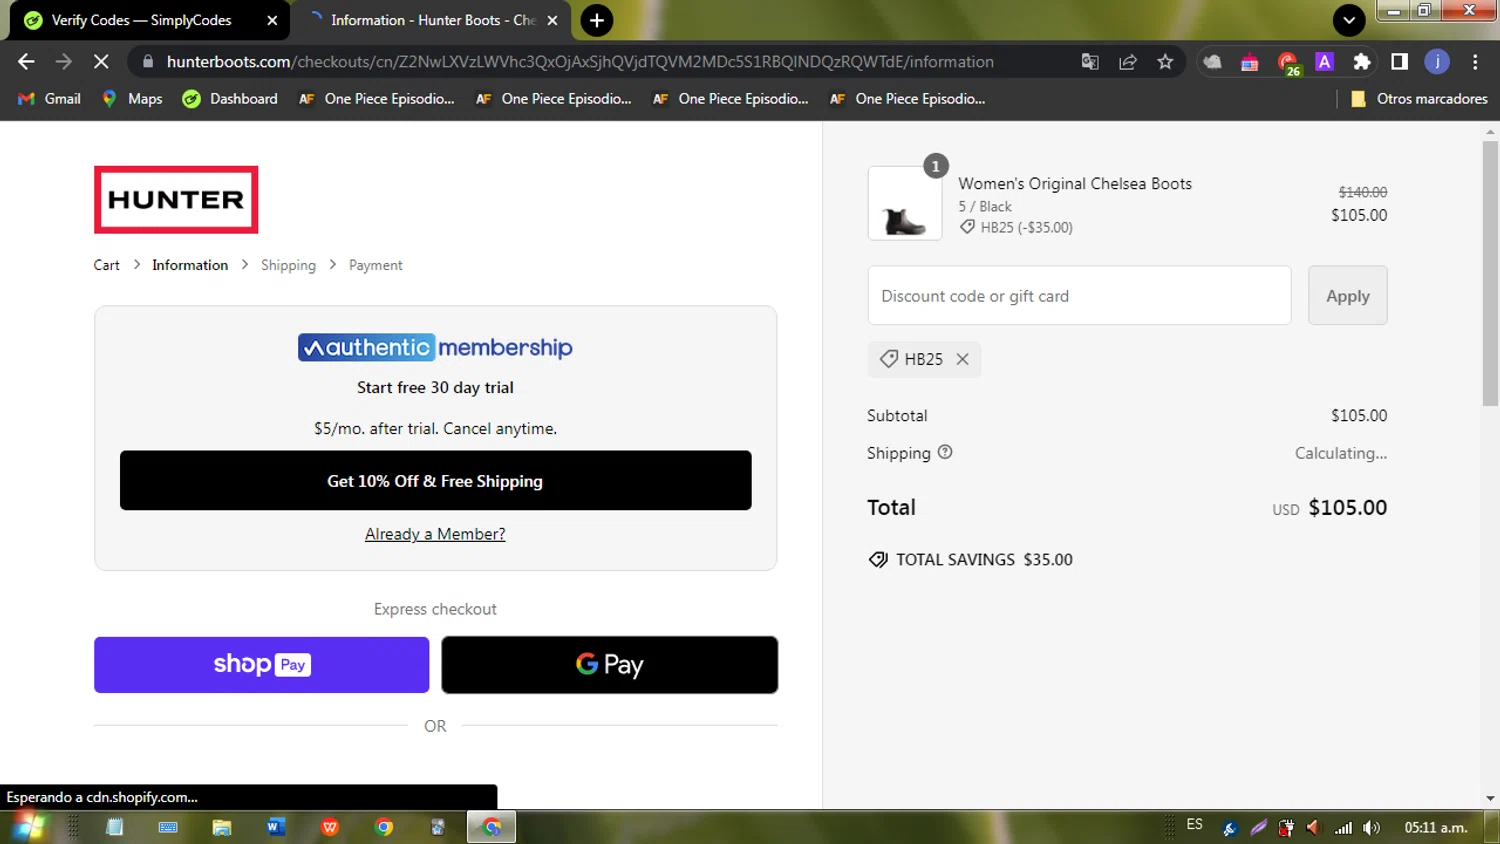
Task: Open the Otros marcadores folder
Action: tap(1419, 99)
